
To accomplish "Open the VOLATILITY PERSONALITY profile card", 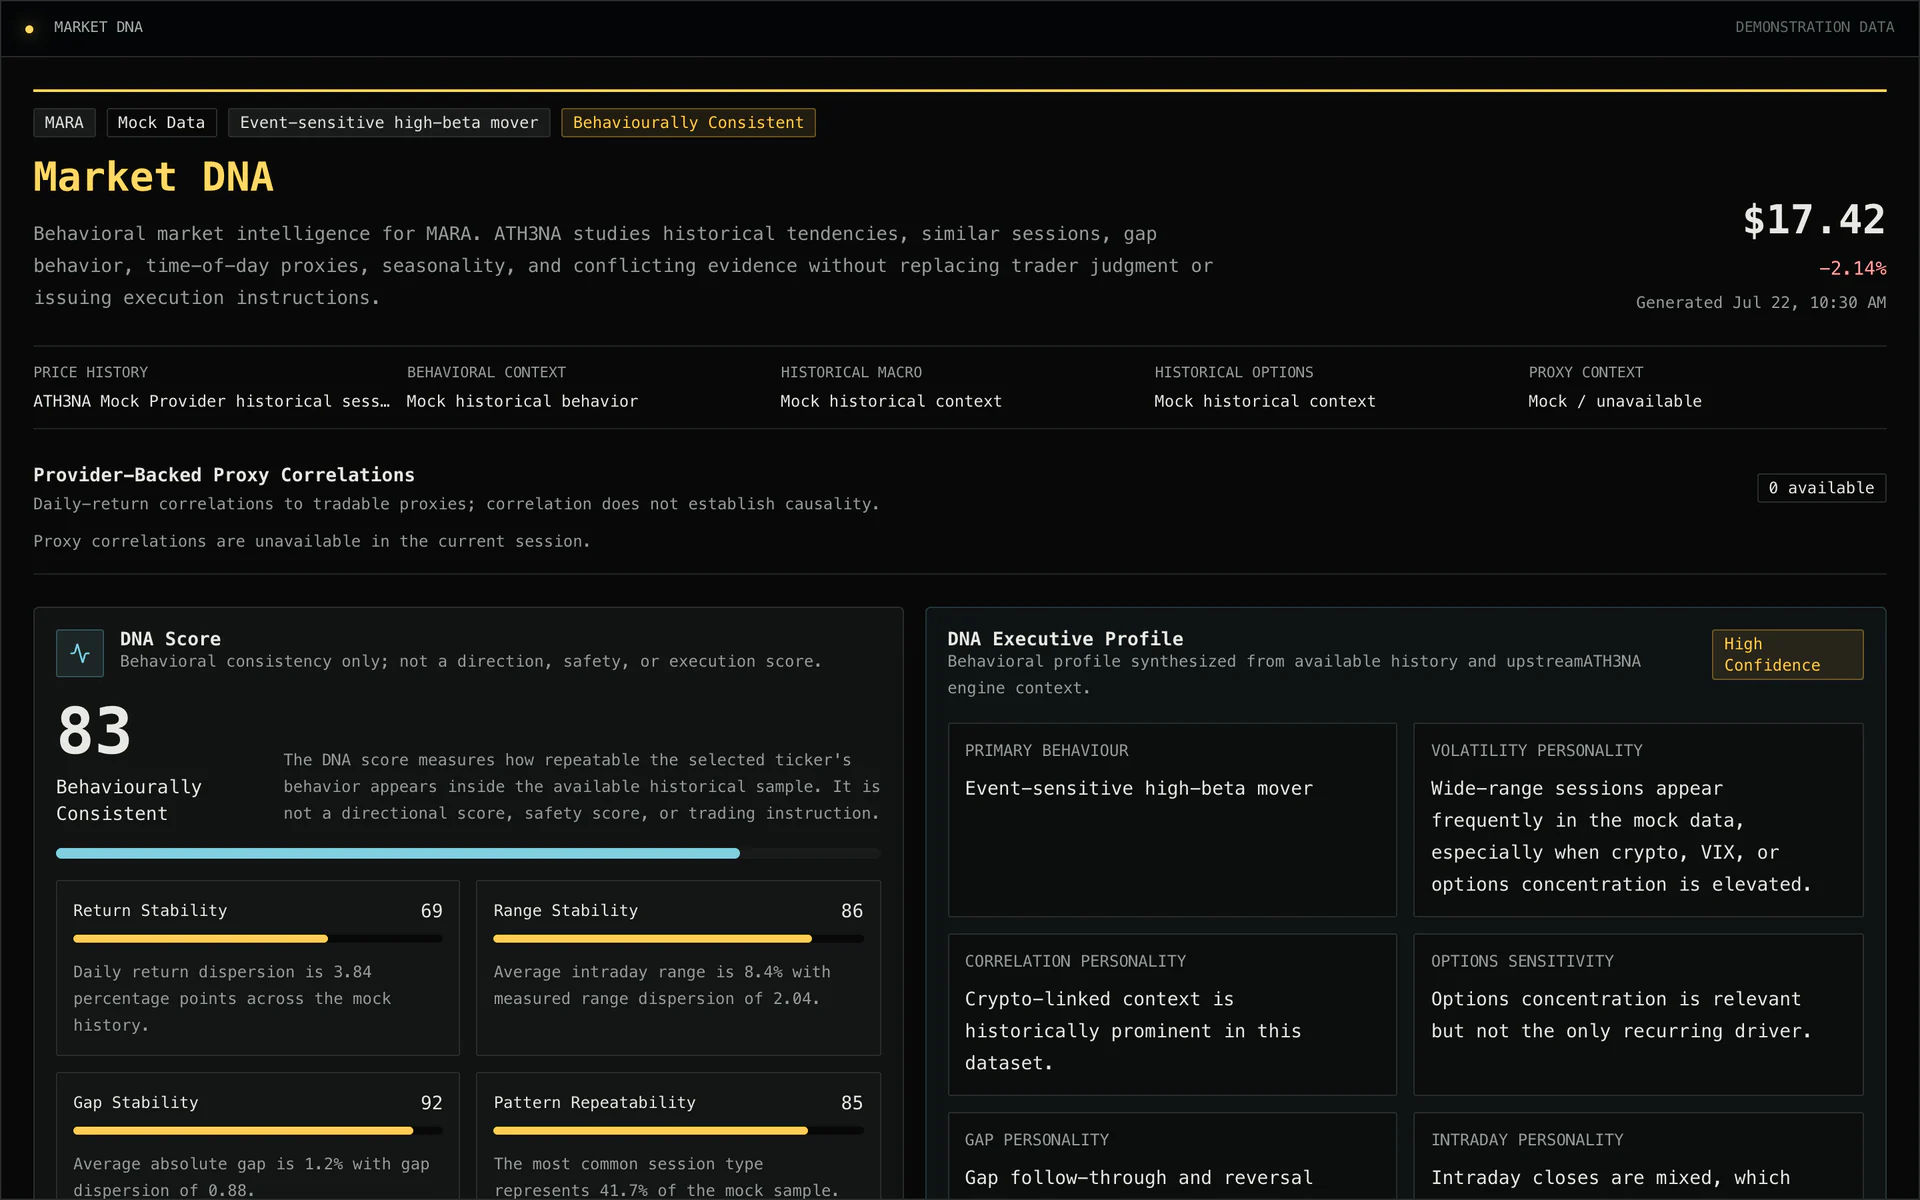I will tap(1638, 820).
